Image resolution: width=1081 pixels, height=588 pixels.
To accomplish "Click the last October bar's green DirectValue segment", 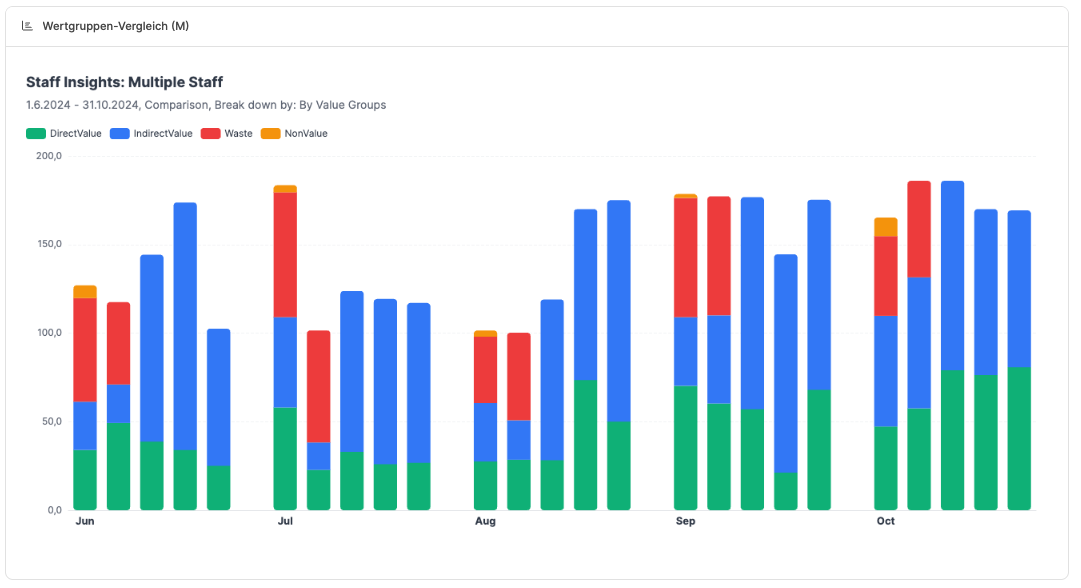I will [1019, 438].
